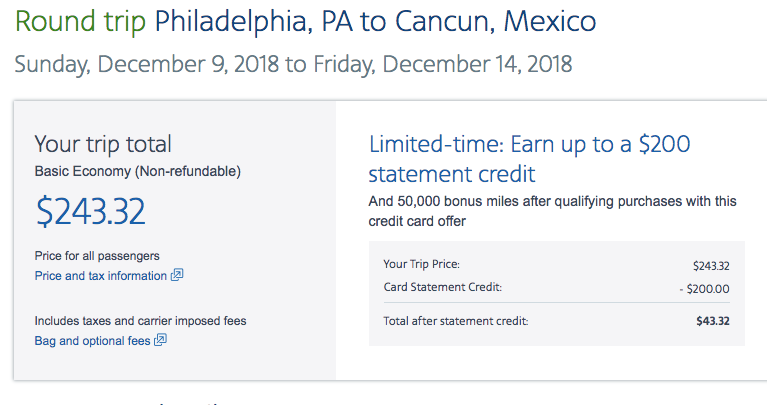The height and width of the screenshot is (405, 767).
Task: Click the external-link icon beside Price and tax information
Action: pyautogui.click(x=177, y=275)
